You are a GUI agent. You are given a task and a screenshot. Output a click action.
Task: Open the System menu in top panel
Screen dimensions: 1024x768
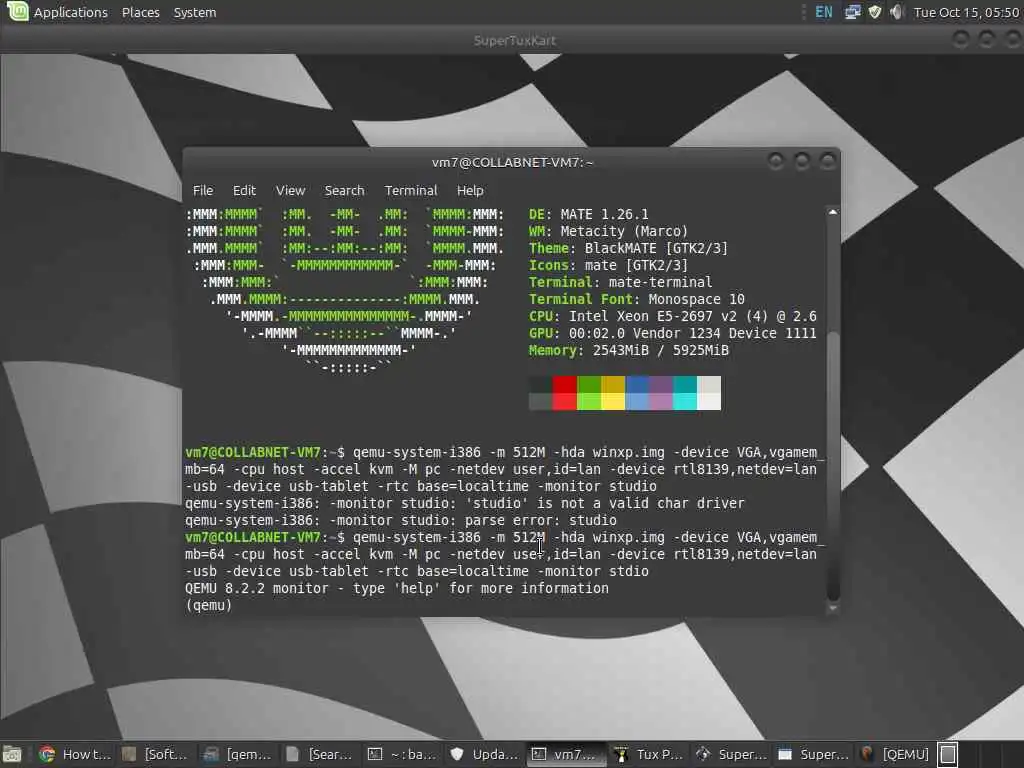click(195, 12)
